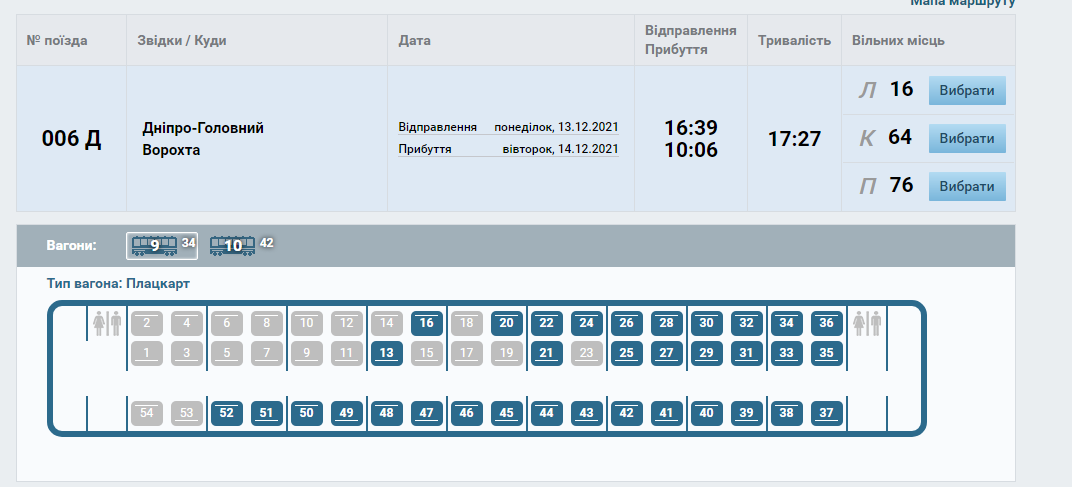Choose Coupe class with 64 free seats
1072x487 pixels.
(967, 138)
